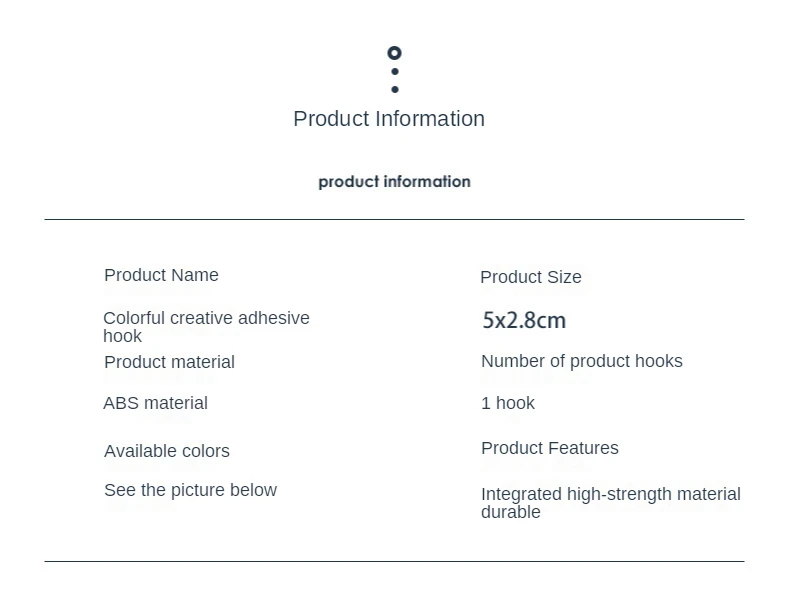
Task: Select "Colorful creative adhesive hook" text
Action: tap(206, 326)
